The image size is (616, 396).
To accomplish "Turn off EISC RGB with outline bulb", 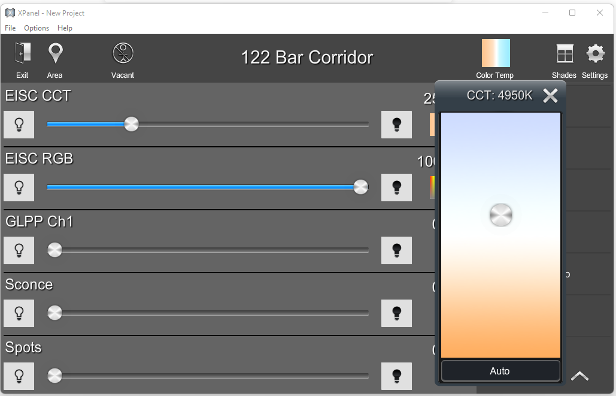I will (19, 187).
